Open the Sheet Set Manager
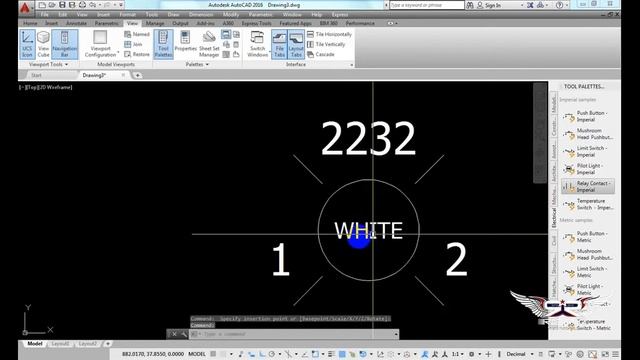The image size is (640, 360). 209,44
